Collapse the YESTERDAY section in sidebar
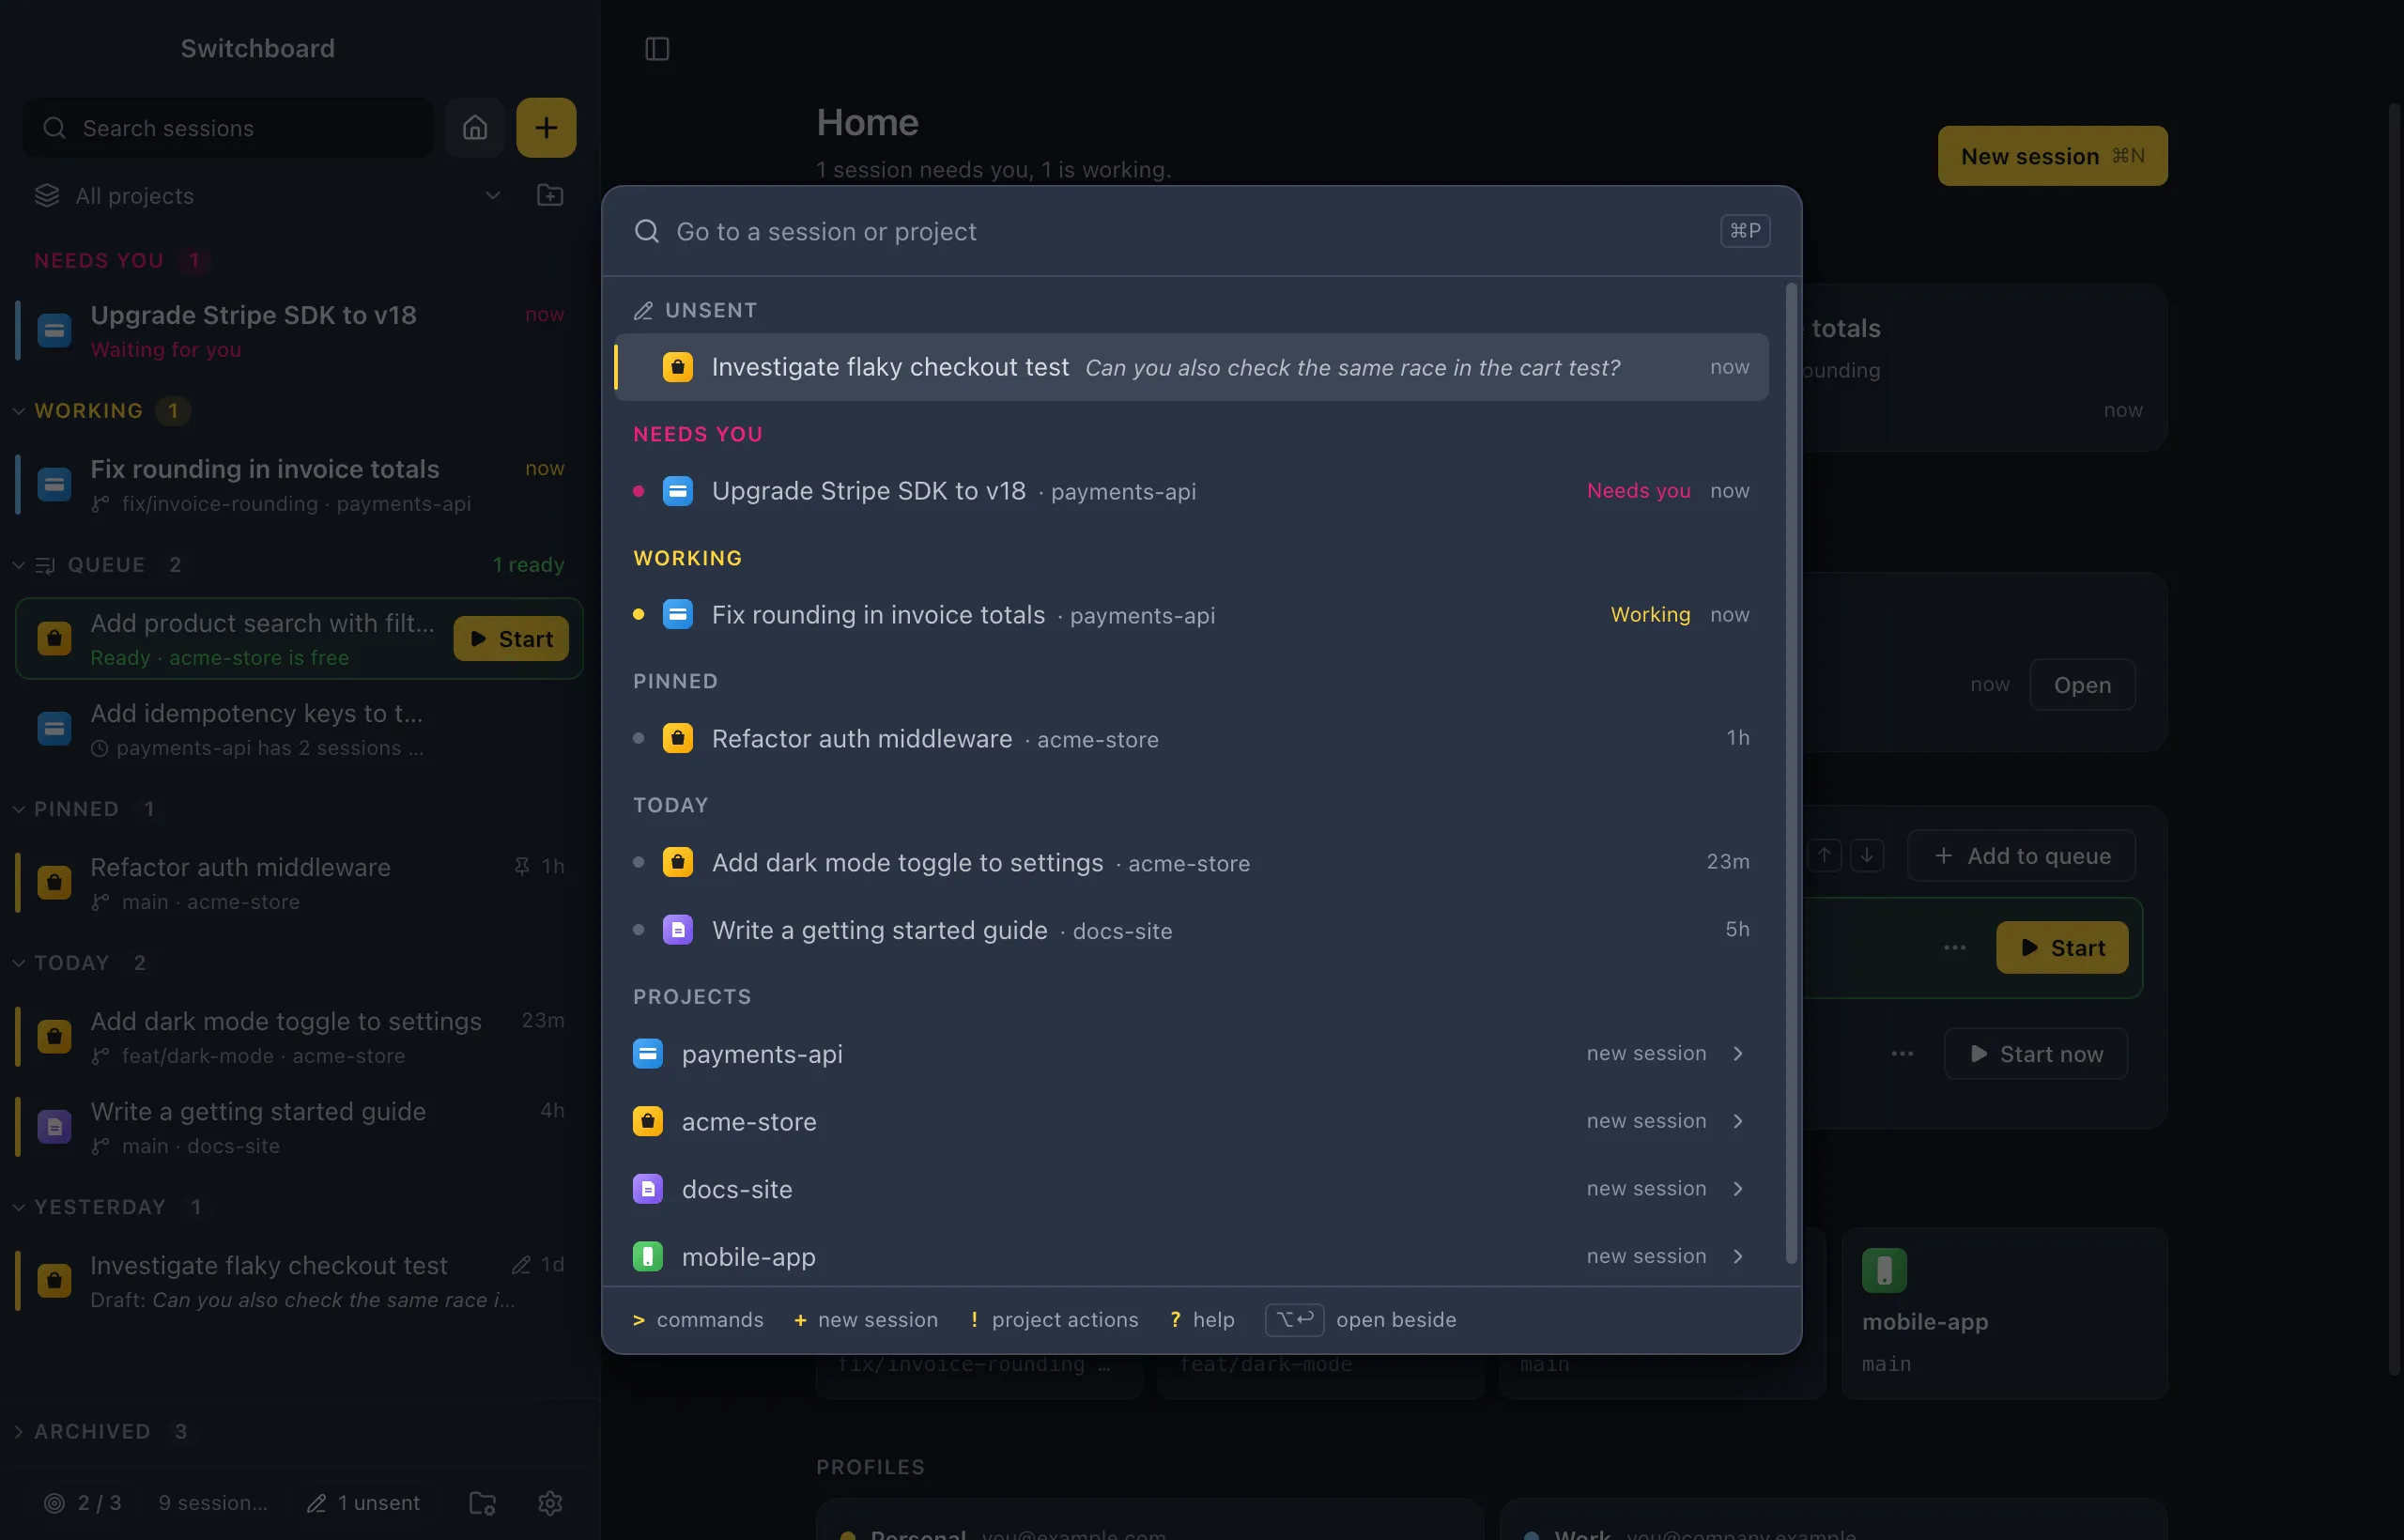 coord(18,1207)
